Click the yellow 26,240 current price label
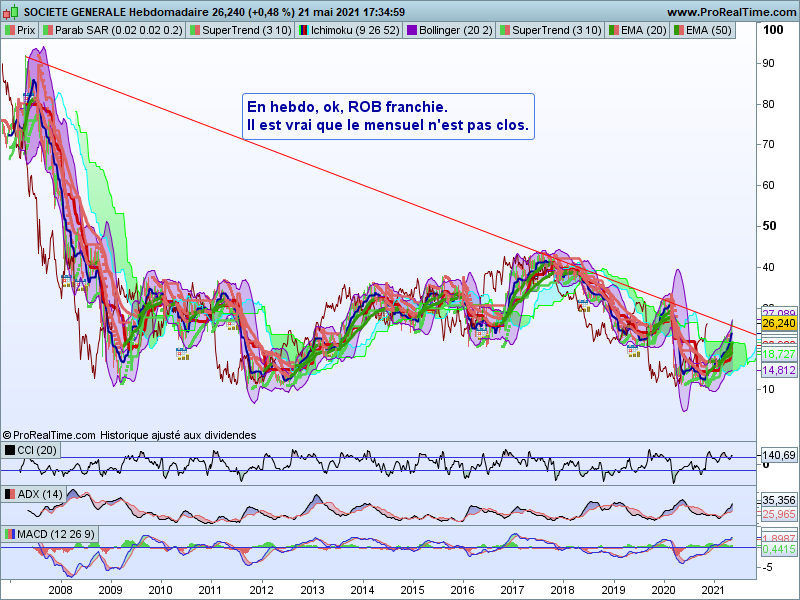This screenshot has width=800, height=600. point(778,324)
